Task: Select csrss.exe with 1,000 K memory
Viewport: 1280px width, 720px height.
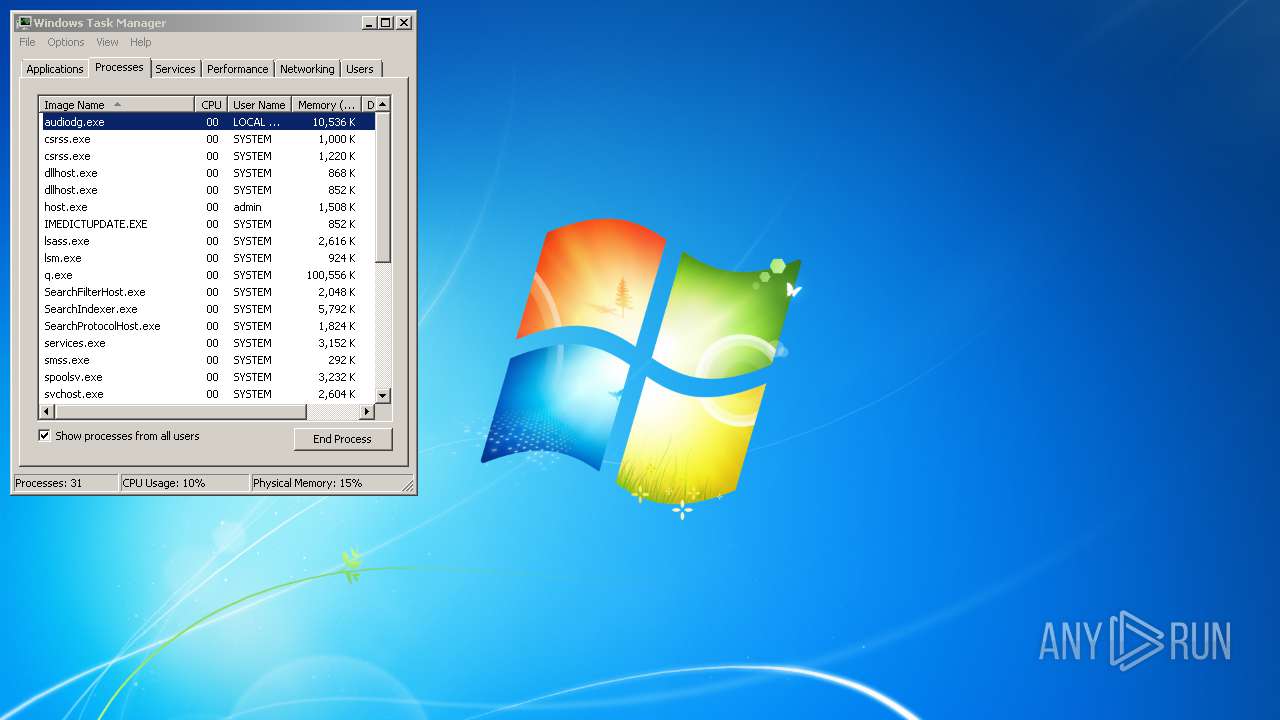Action: pos(207,139)
